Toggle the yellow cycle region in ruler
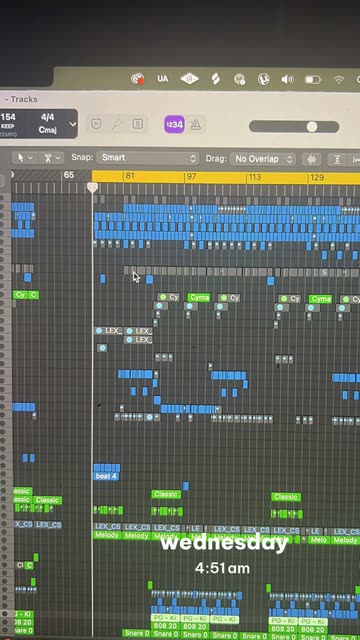 pos(226,177)
